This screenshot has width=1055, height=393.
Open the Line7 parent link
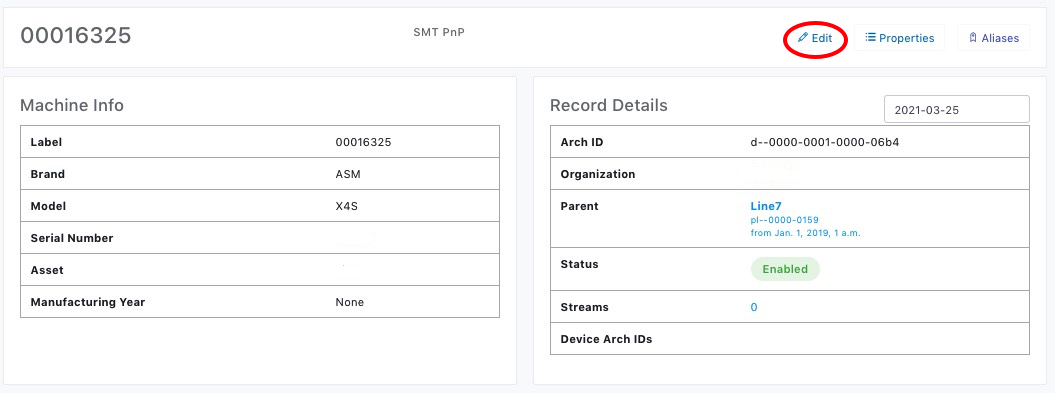766,206
